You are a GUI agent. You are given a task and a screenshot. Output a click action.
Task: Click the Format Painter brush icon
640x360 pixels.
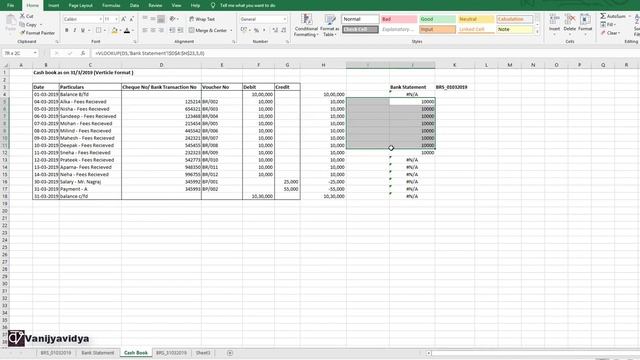coord(22,33)
